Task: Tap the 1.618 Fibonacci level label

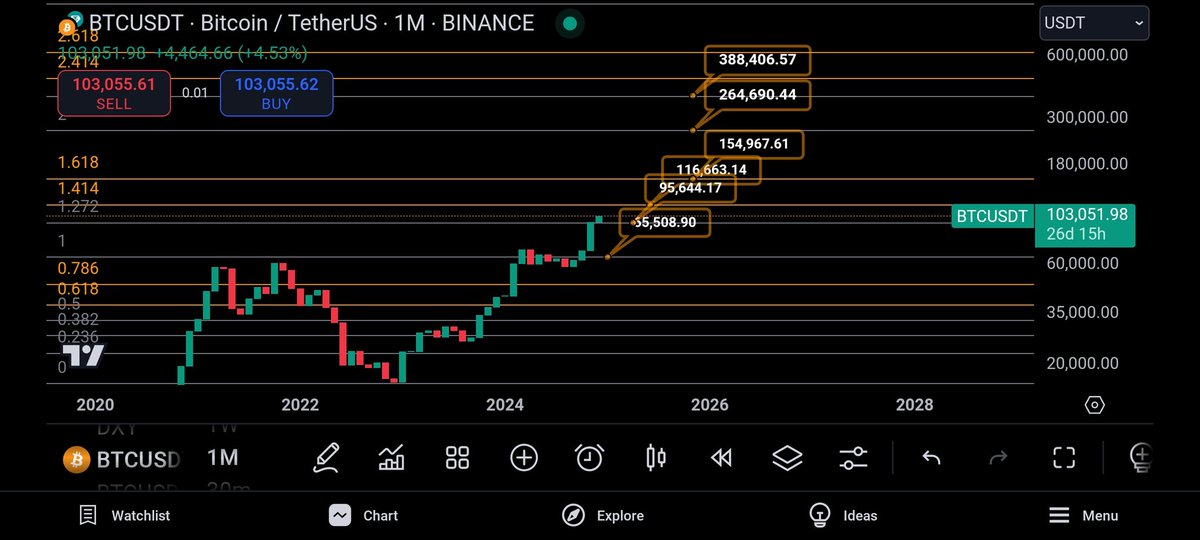Action: pos(78,162)
